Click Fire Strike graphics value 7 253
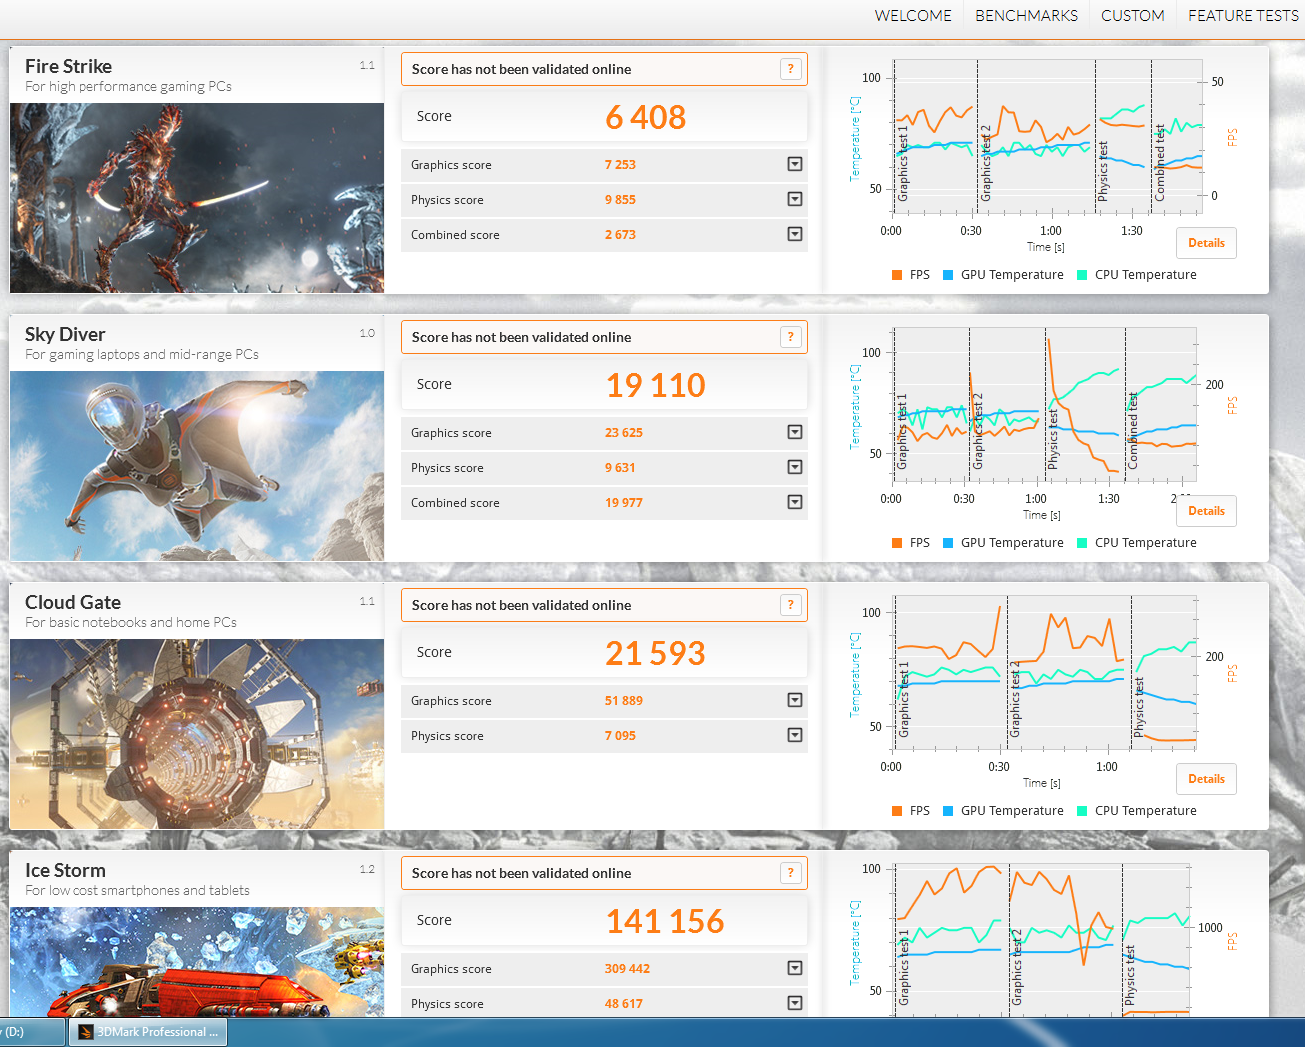Screen dimensions: 1305x1047 (620, 165)
